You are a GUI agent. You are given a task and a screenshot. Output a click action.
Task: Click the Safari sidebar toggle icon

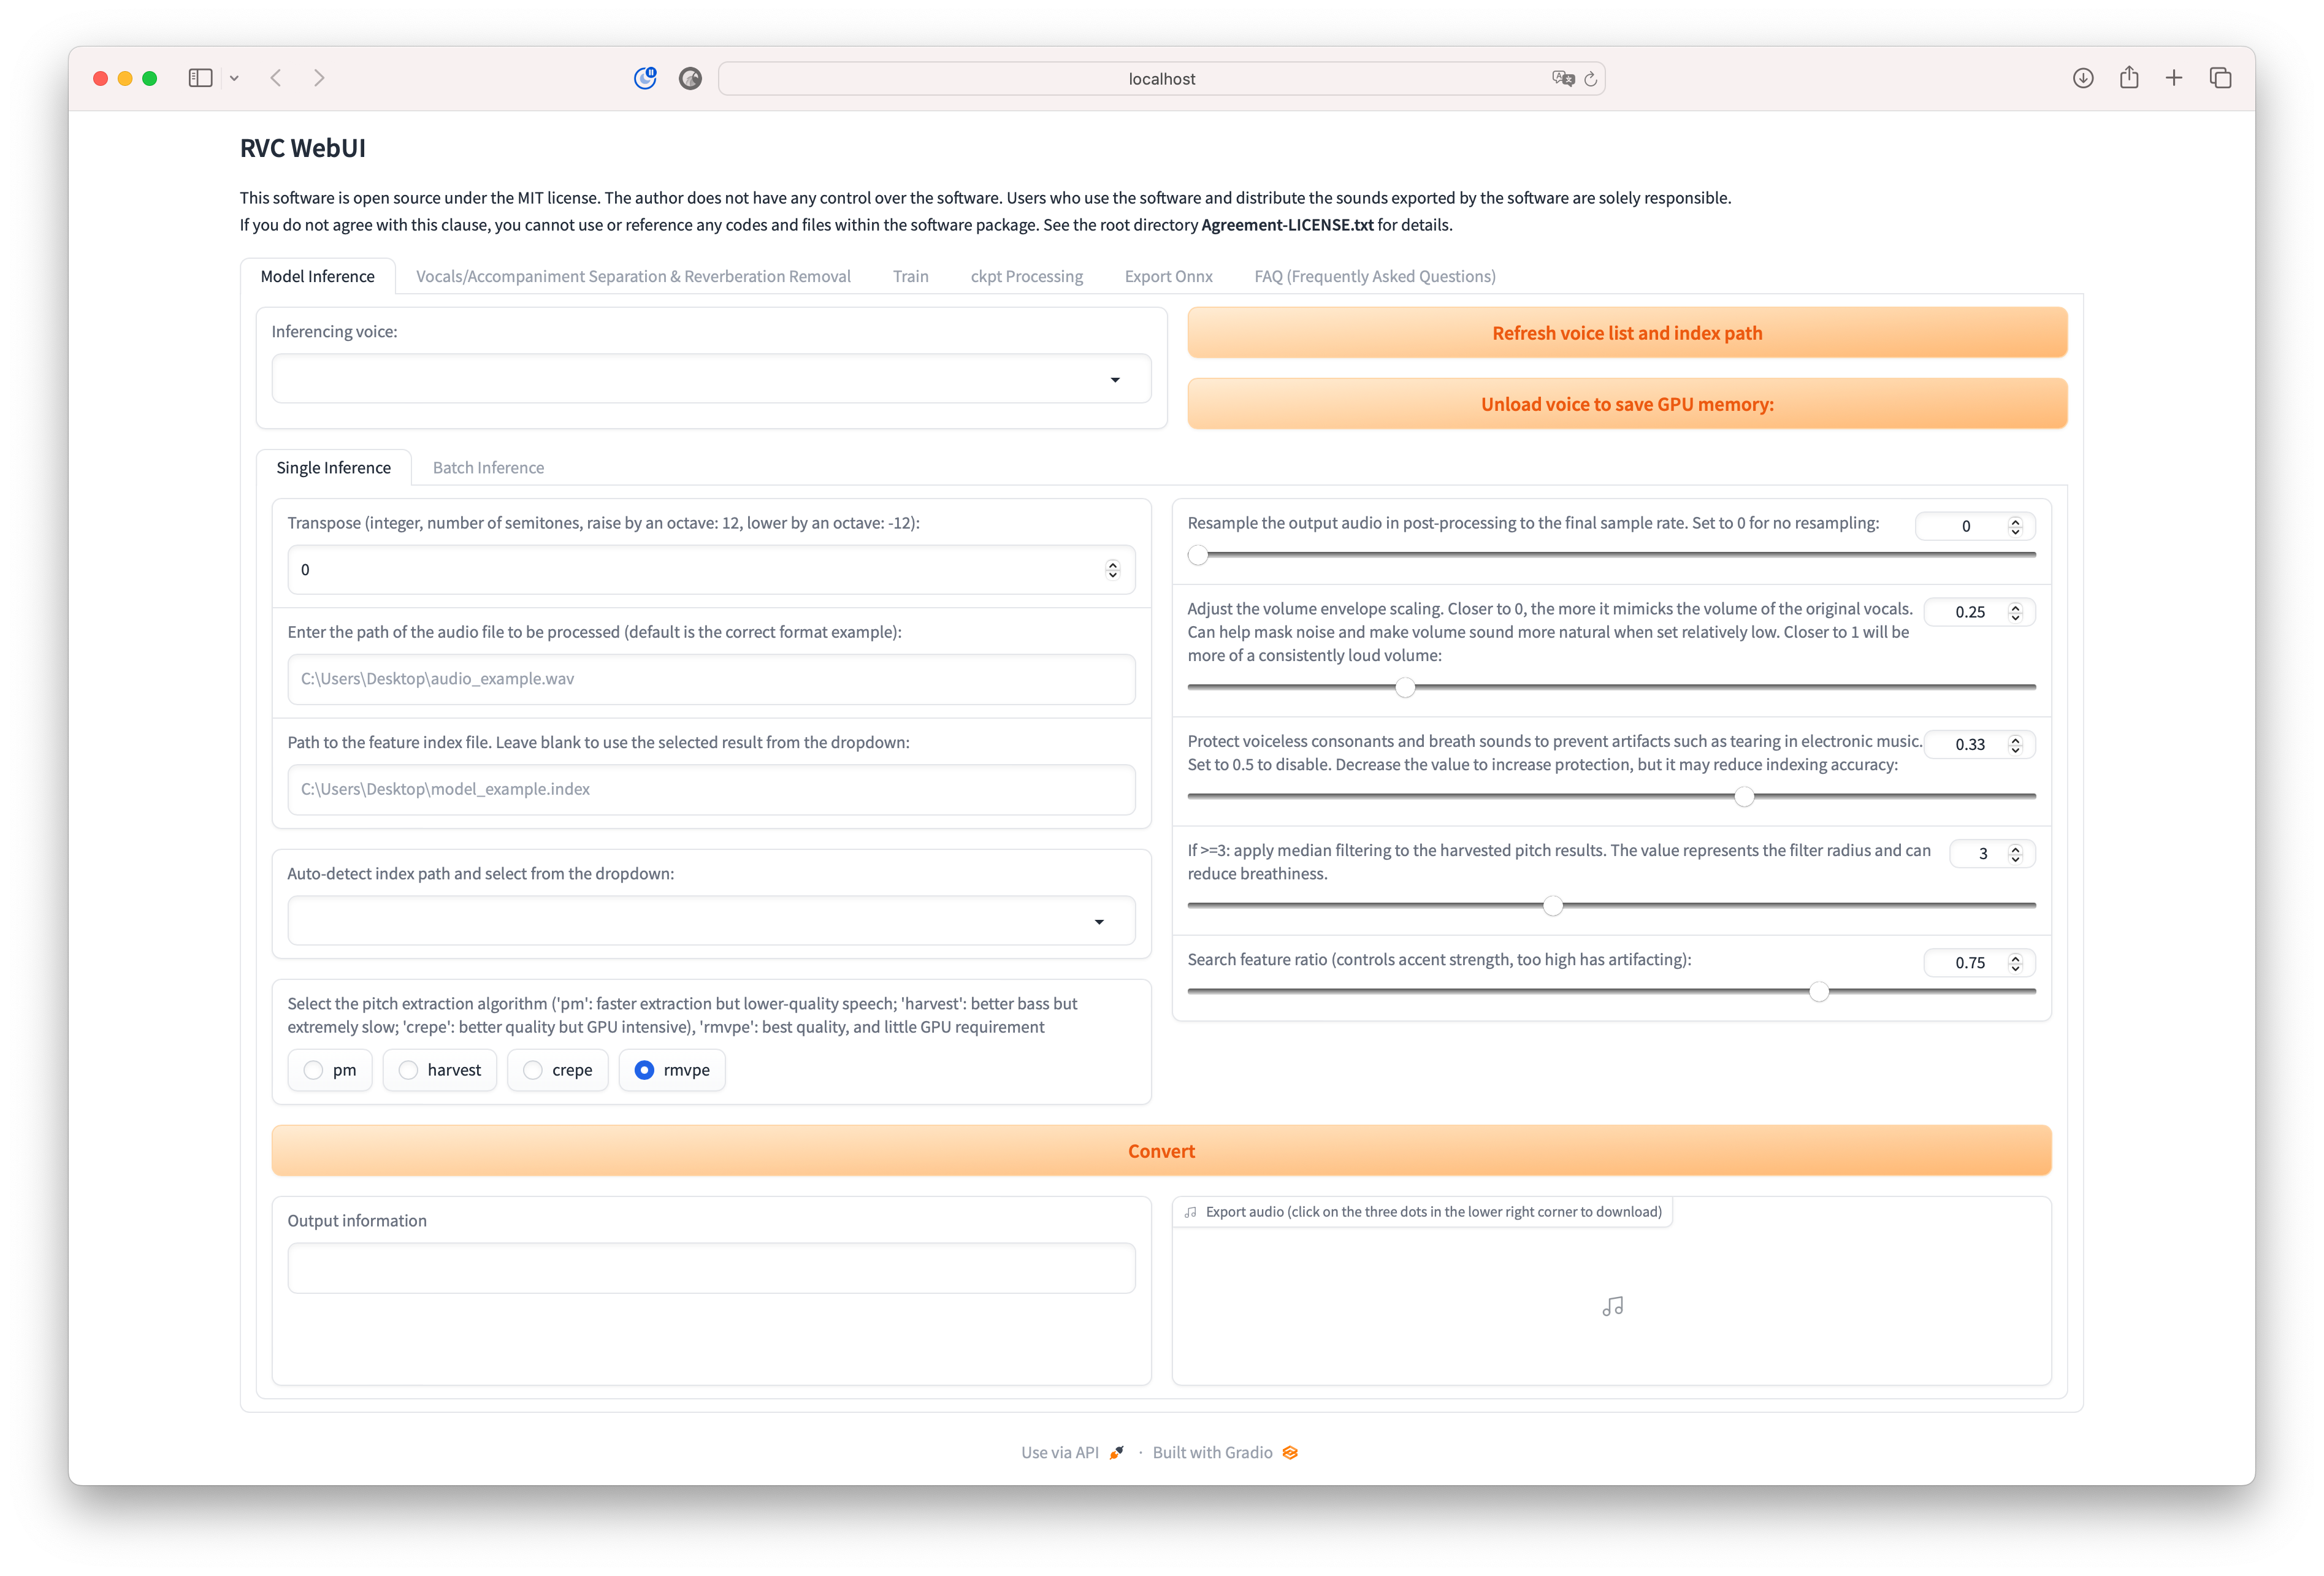[200, 78]
